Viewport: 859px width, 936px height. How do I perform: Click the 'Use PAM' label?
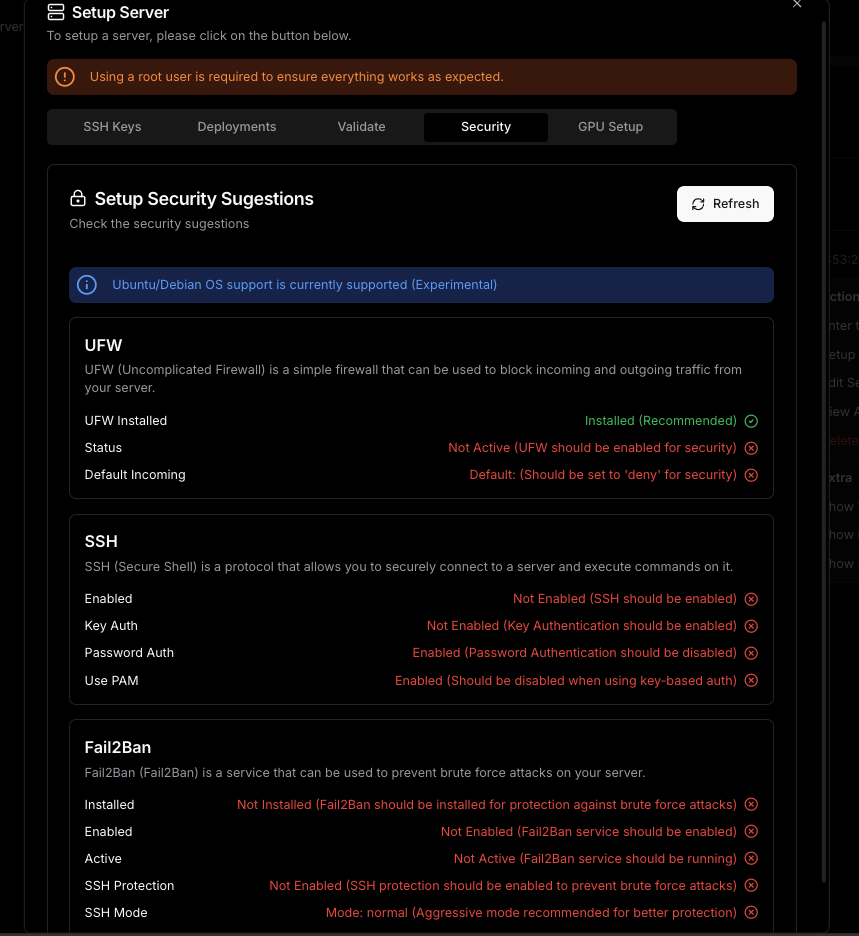click(112, 681)
